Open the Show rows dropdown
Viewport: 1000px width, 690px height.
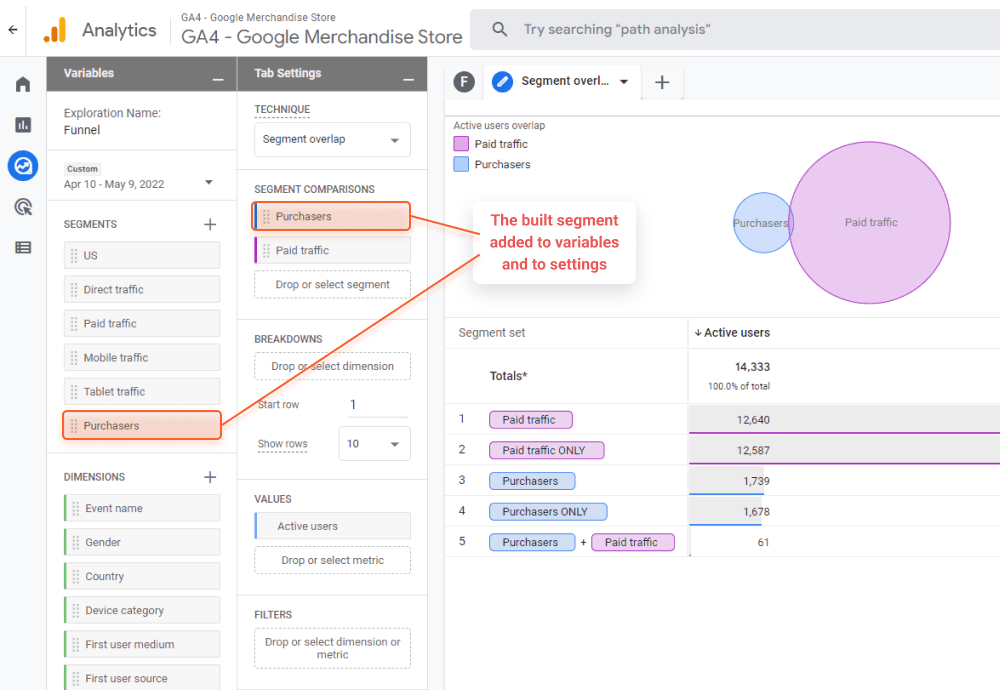coord(374,443)
